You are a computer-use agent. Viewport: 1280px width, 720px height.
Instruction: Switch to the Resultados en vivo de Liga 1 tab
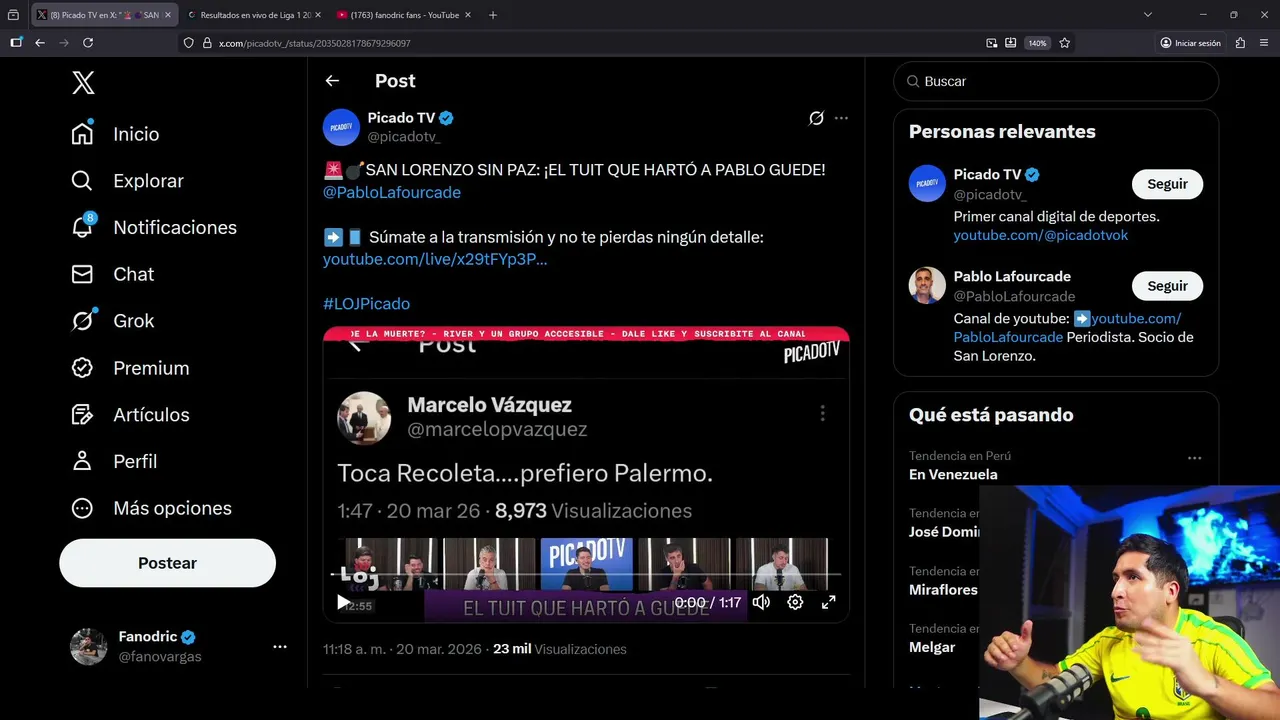(254, 15)
